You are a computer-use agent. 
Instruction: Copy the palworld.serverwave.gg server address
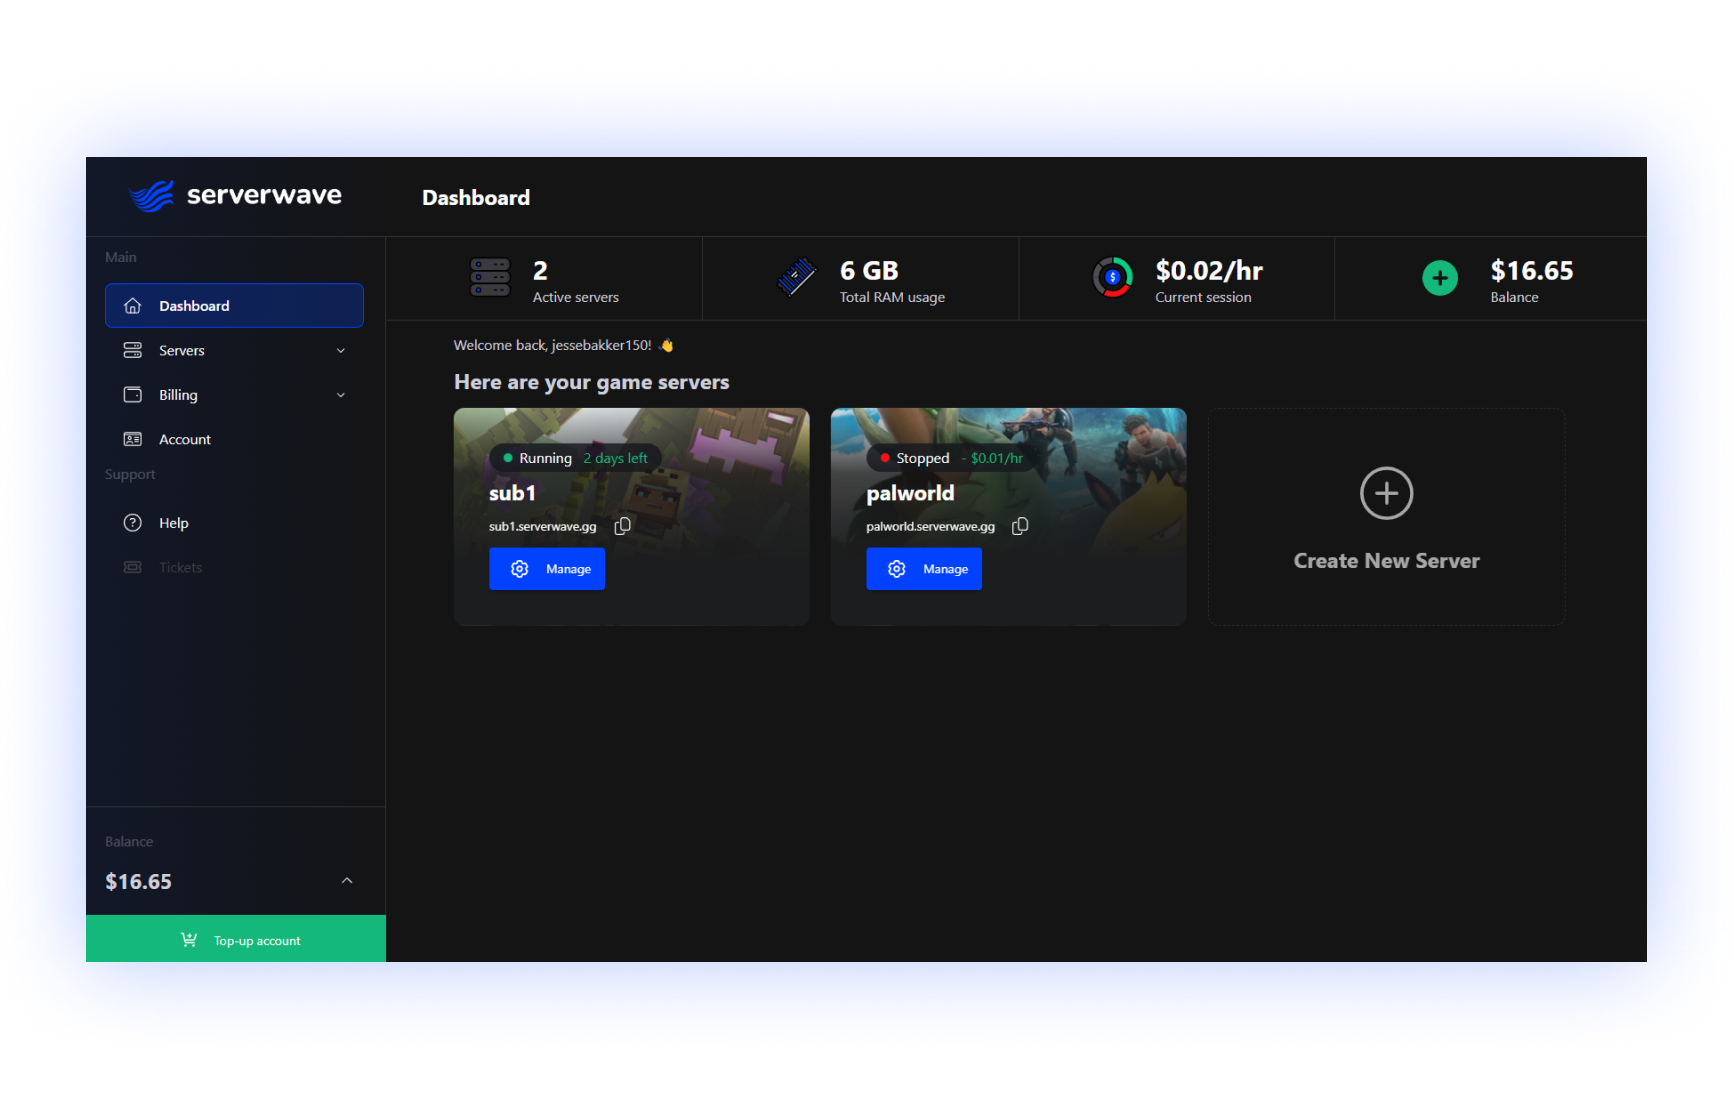tap(1020, 525)
